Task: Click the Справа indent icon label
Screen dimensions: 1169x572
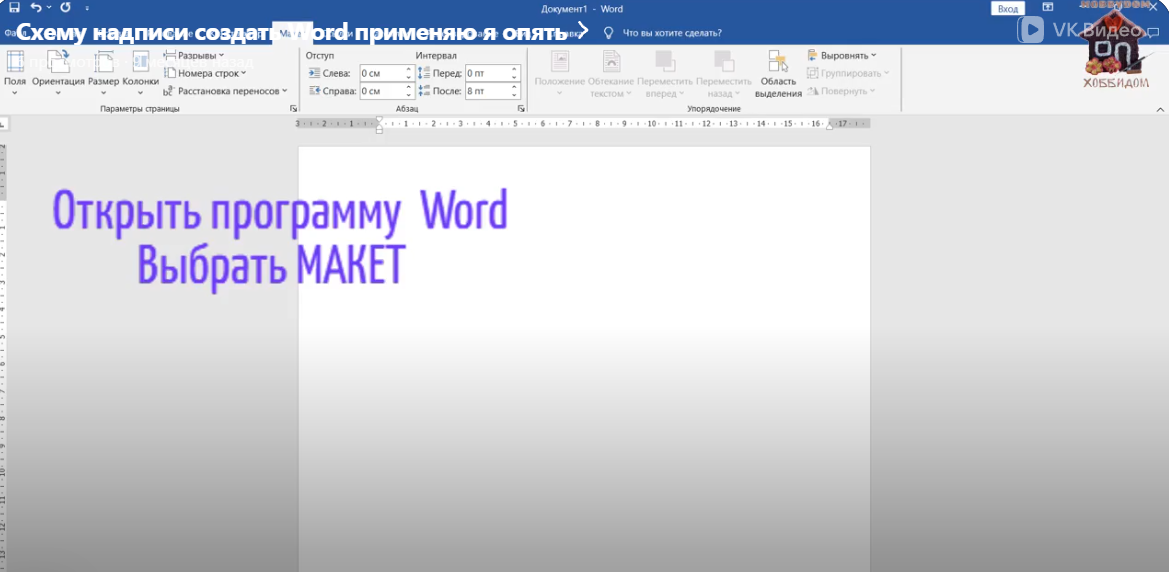Action: (x=332, y=91)
